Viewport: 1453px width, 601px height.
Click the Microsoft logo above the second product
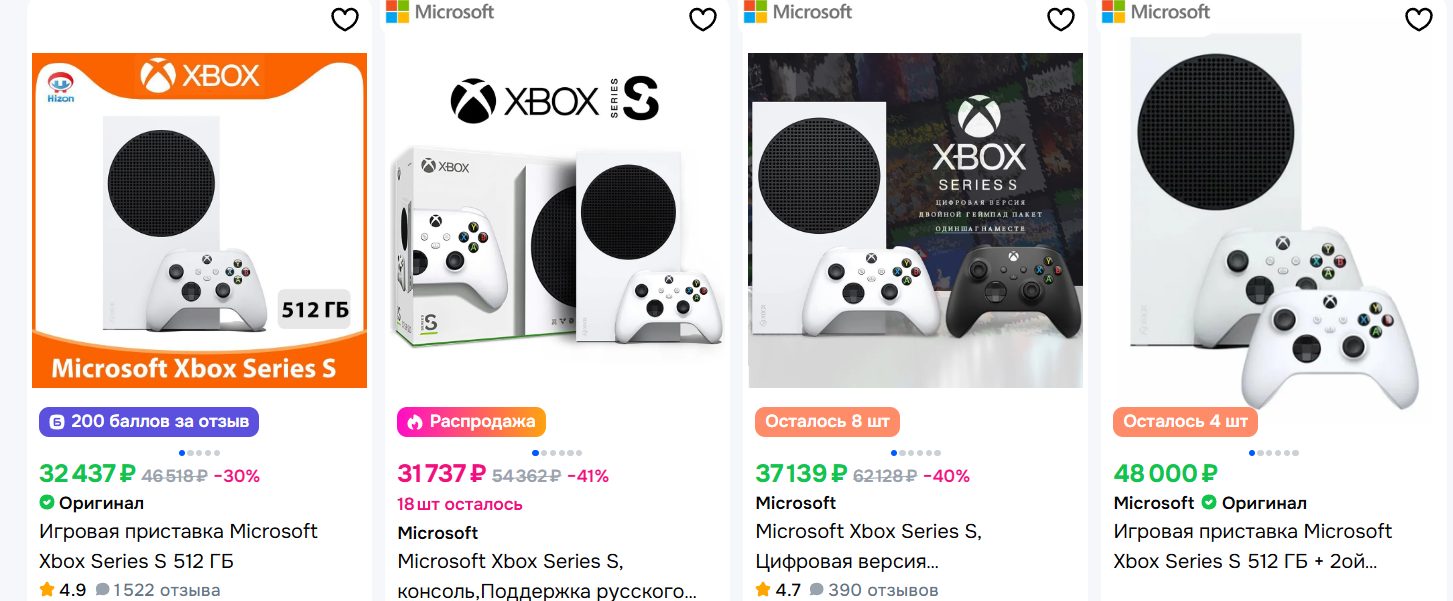click(440, 12)
